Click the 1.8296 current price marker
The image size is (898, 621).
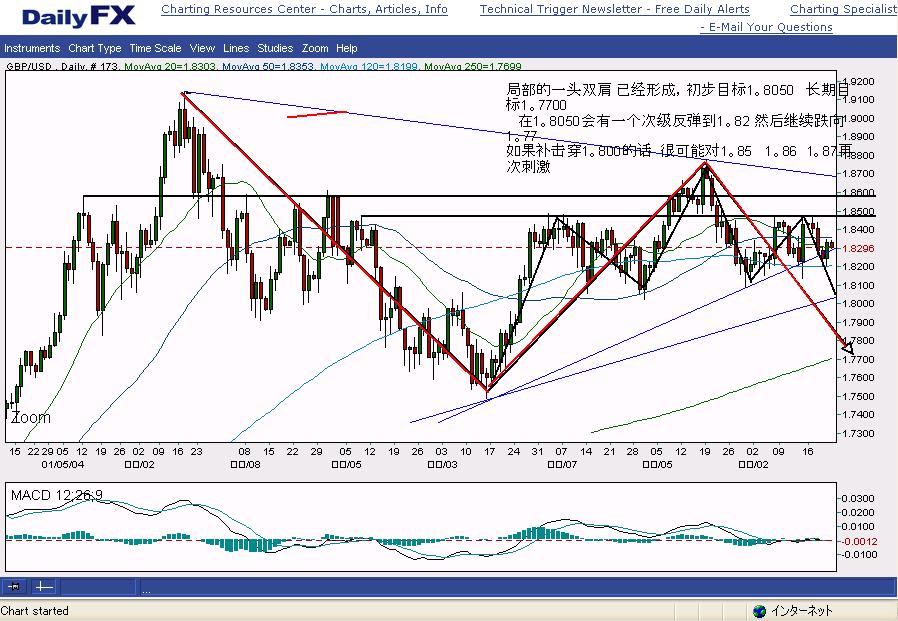point(860,247)
